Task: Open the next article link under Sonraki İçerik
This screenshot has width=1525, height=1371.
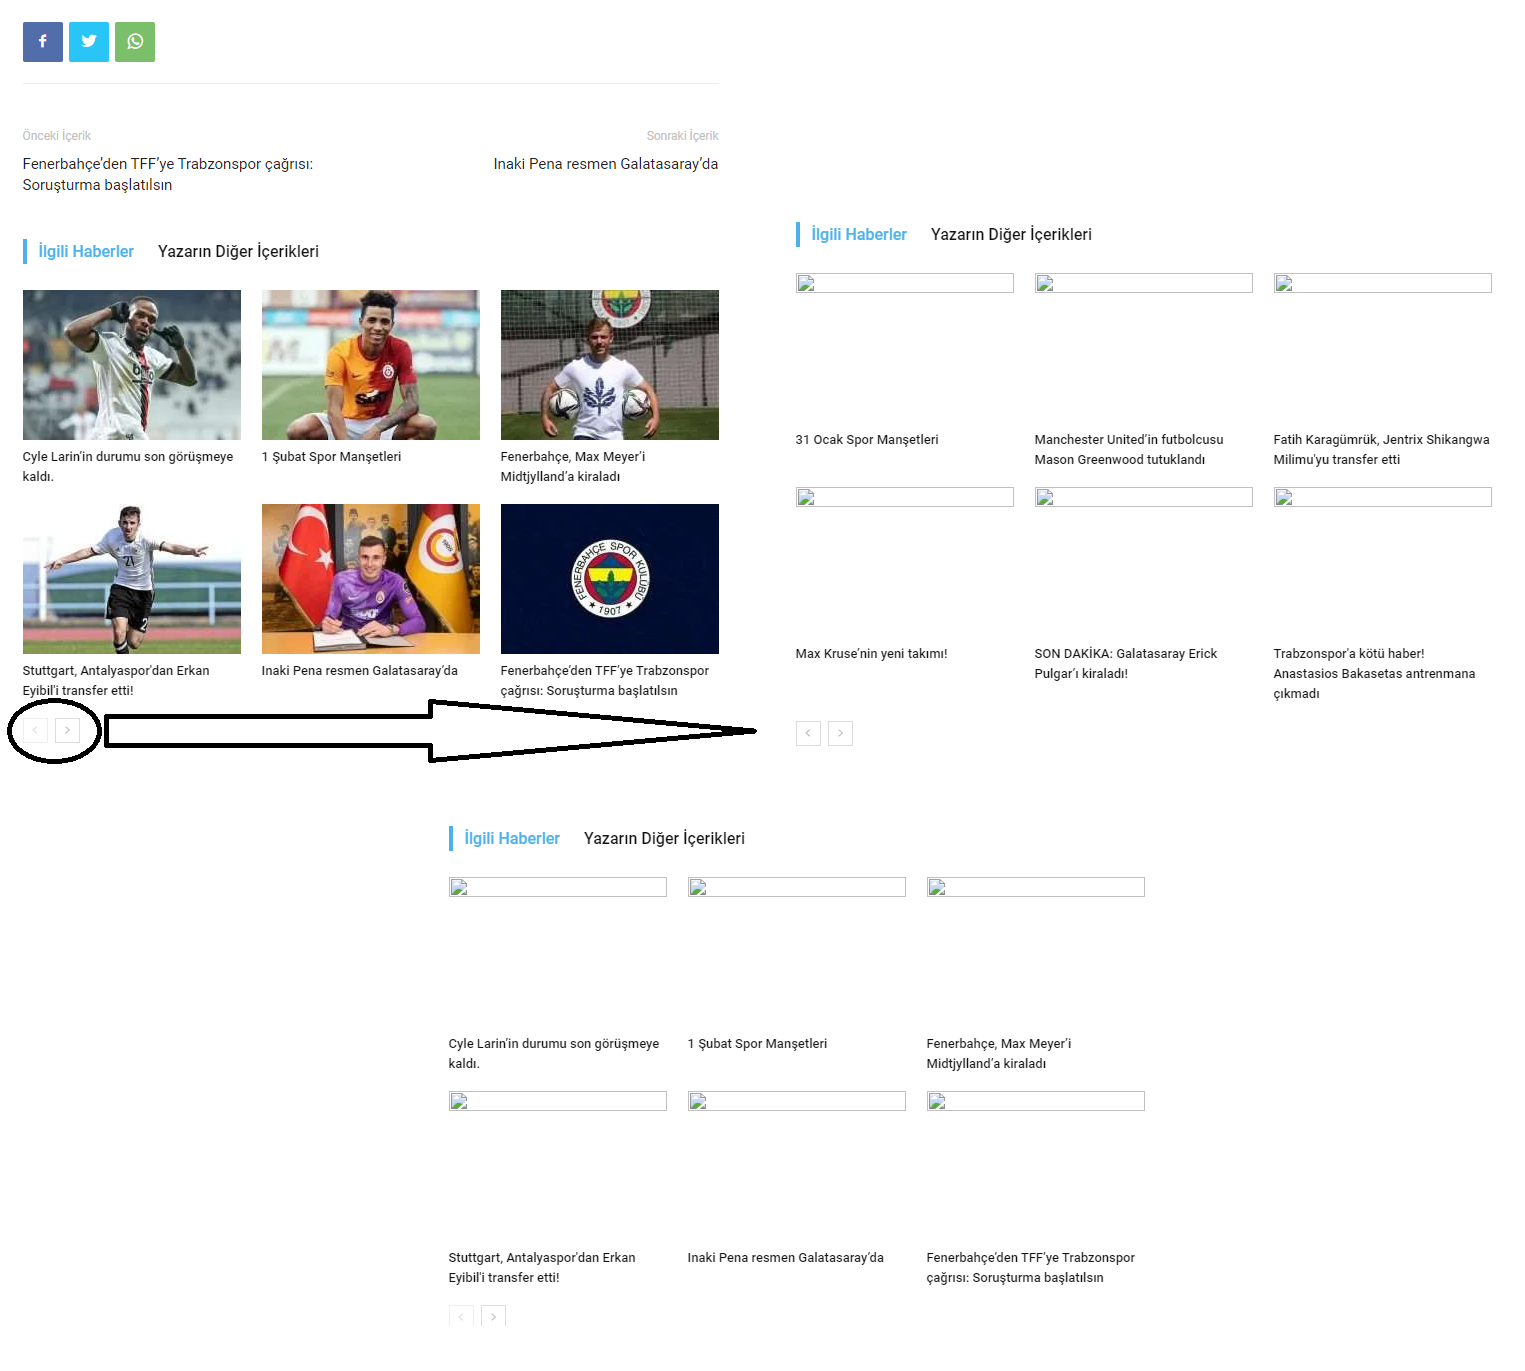Action: 606,164
